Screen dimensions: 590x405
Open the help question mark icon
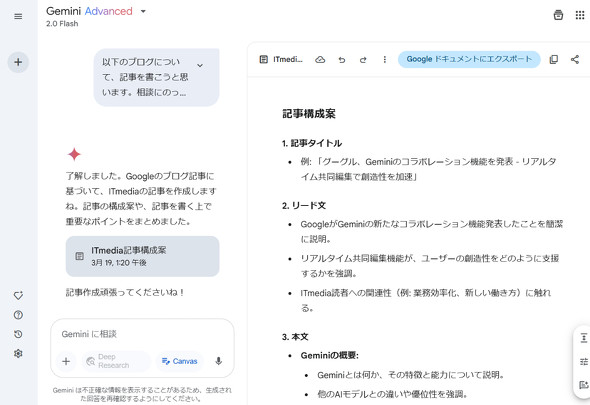click(x=18, y=315)
